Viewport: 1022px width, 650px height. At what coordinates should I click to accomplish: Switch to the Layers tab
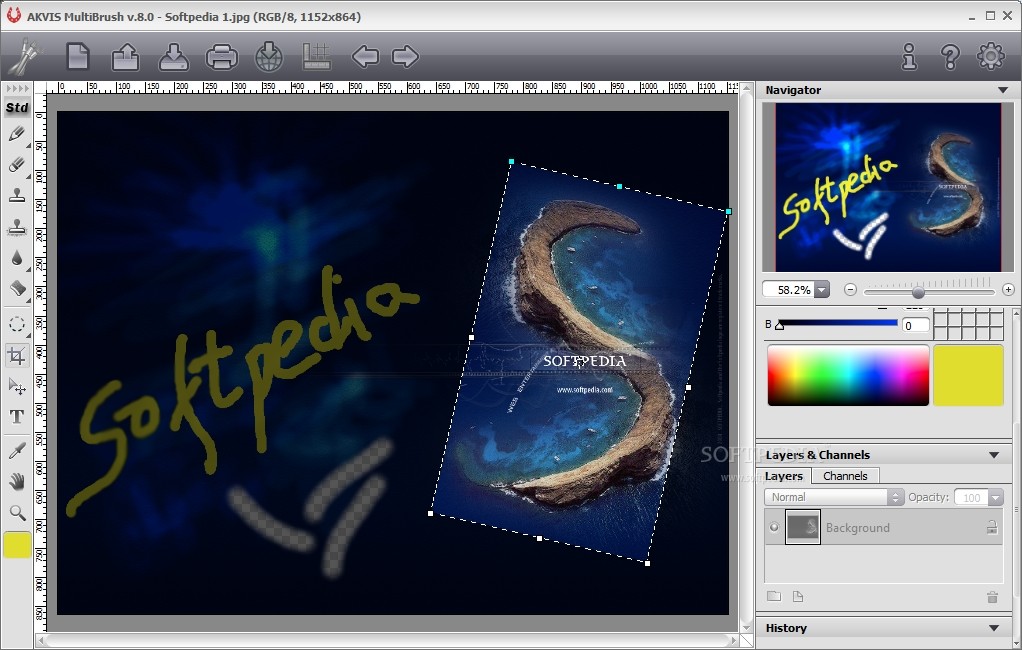click(783, 476)
